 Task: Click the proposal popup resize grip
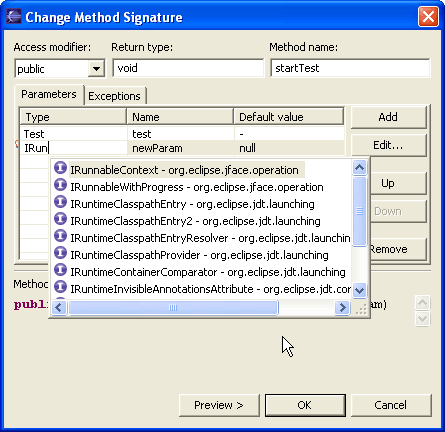pos(361,309)
